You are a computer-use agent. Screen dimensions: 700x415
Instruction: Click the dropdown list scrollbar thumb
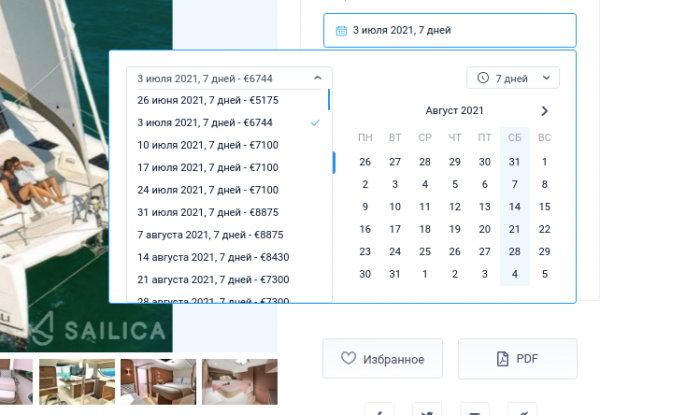[329, 100]
